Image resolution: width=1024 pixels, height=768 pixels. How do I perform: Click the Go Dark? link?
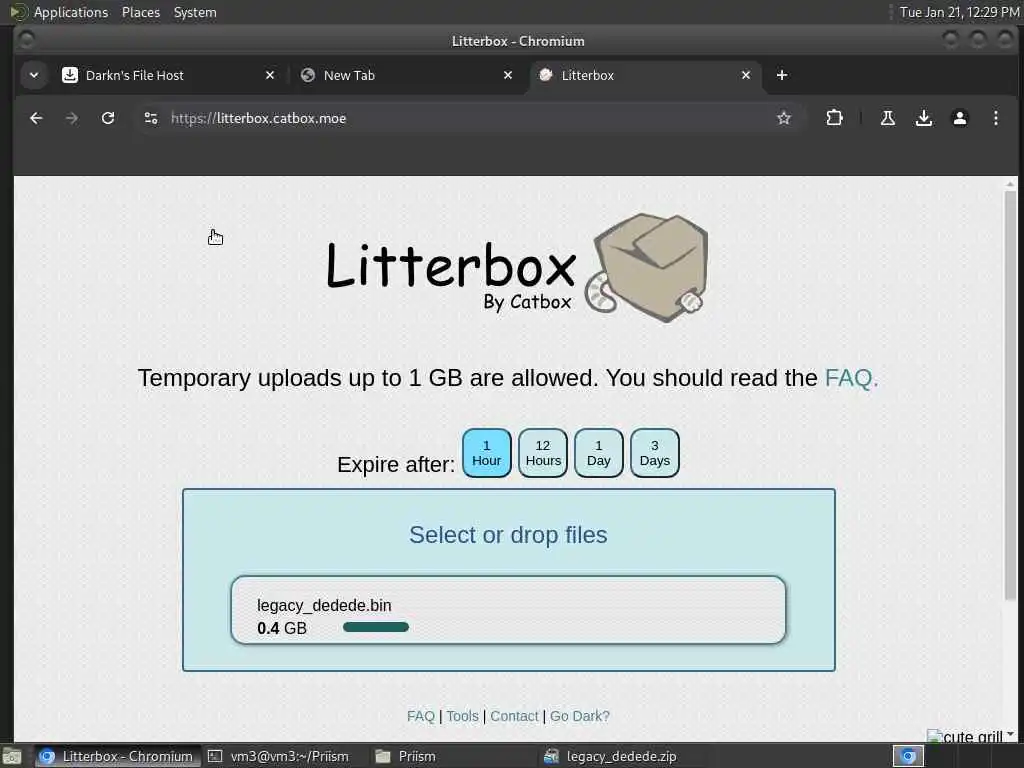click(x=580, y=716)
